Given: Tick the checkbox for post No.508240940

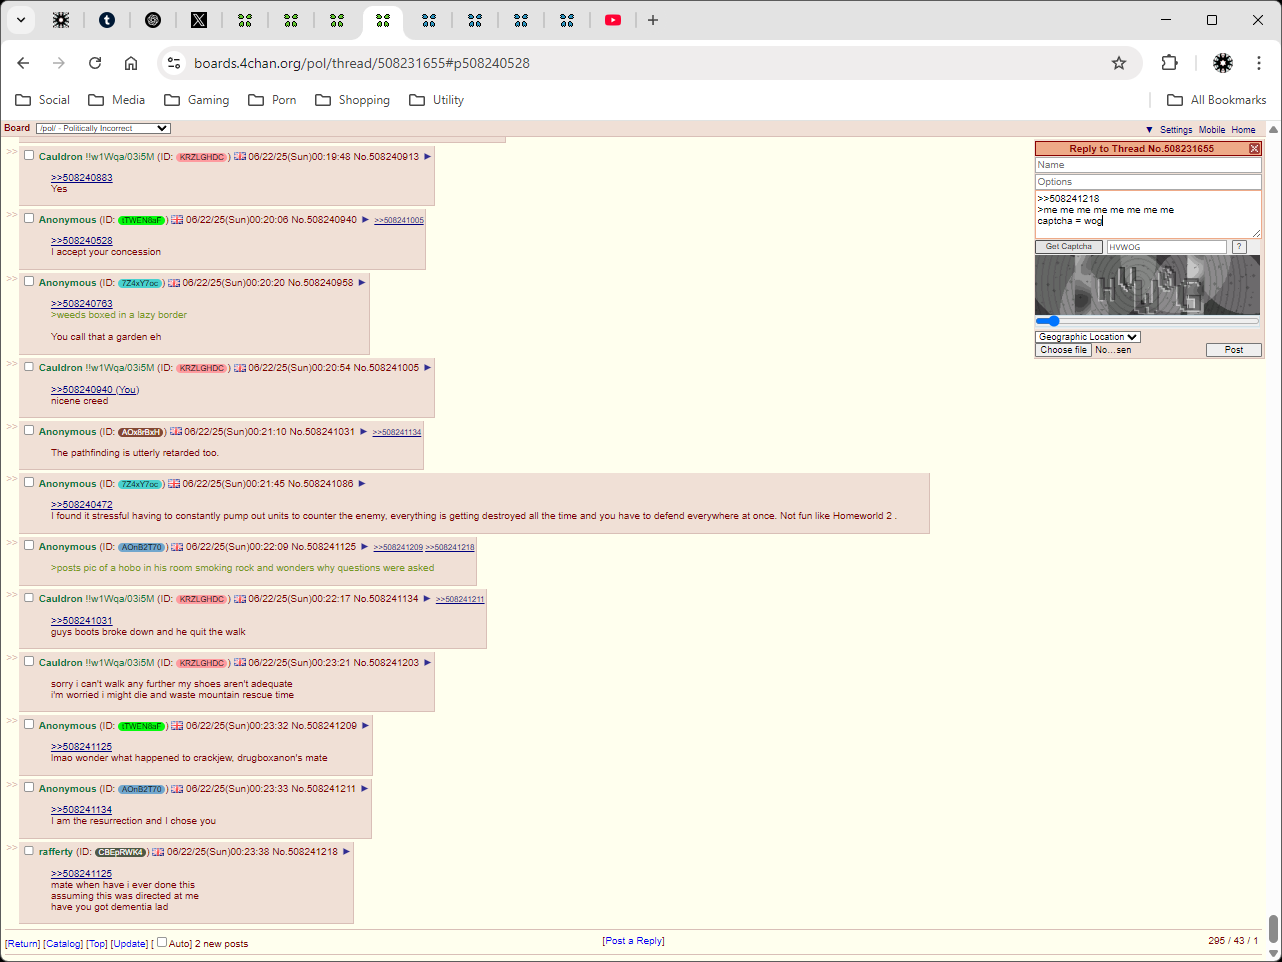Looking at the screenshot, I should (x=29, y=218).
